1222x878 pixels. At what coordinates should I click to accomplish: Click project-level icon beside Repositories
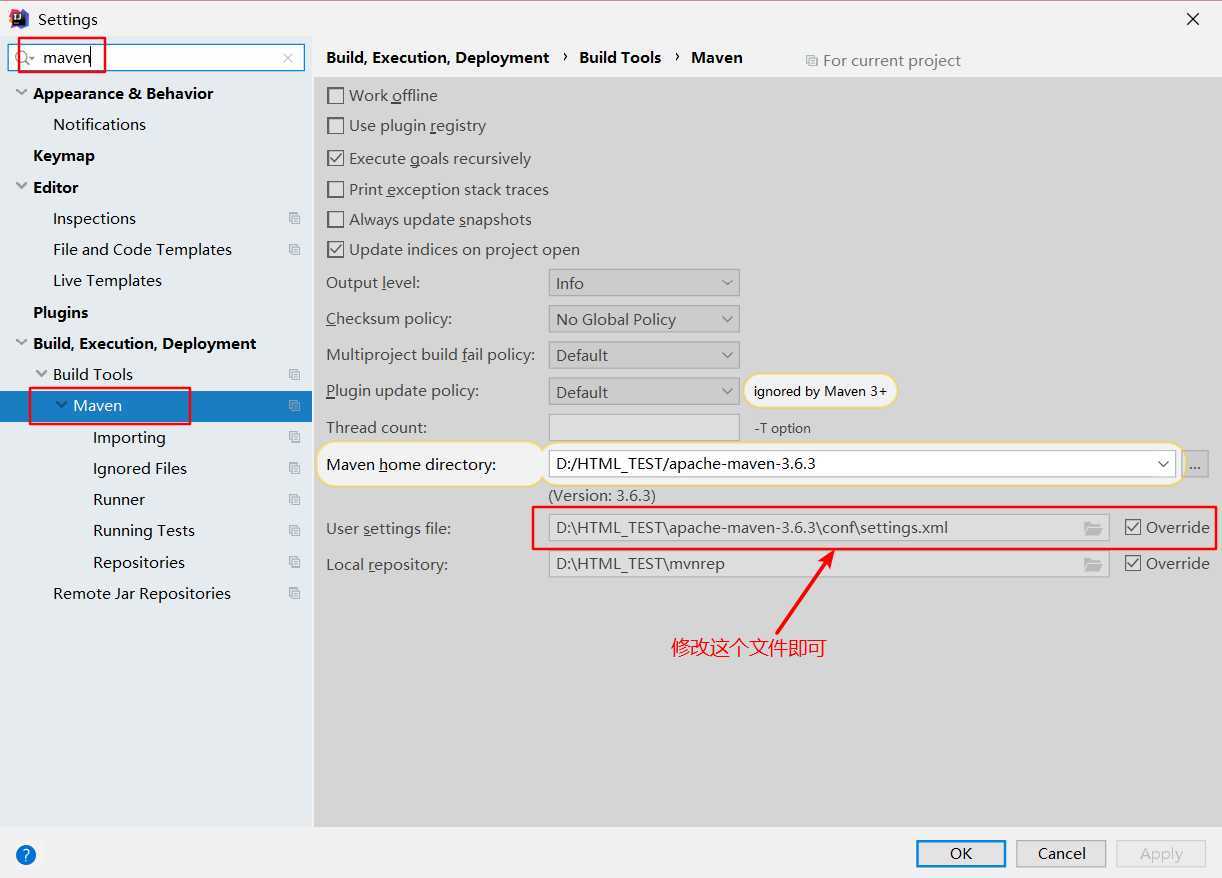(294, 562)
